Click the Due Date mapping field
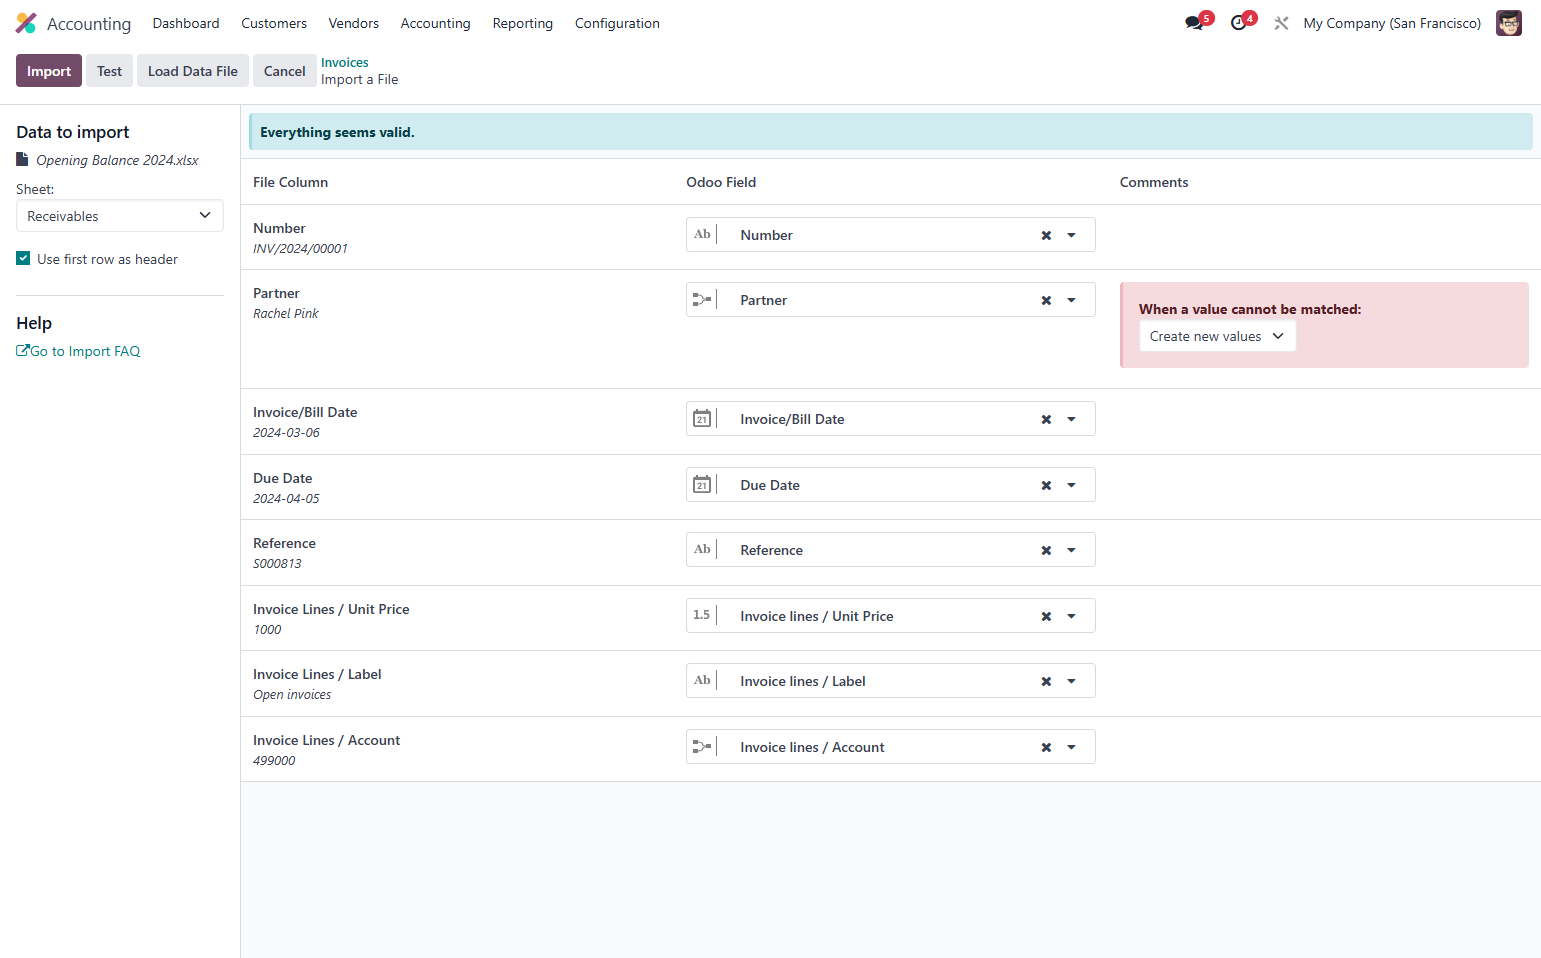 (x=891, y=485)
